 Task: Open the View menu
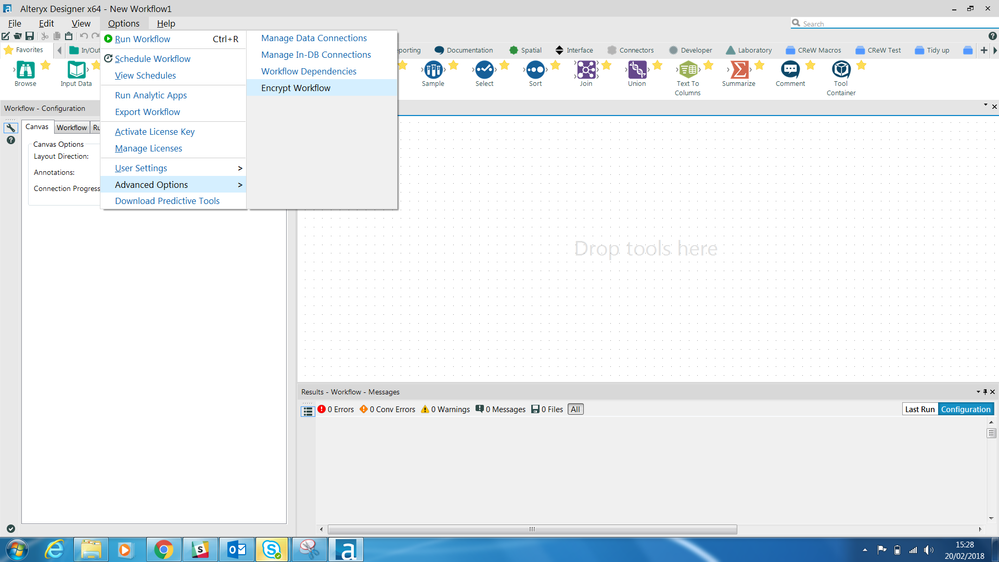tap(81, 24)
